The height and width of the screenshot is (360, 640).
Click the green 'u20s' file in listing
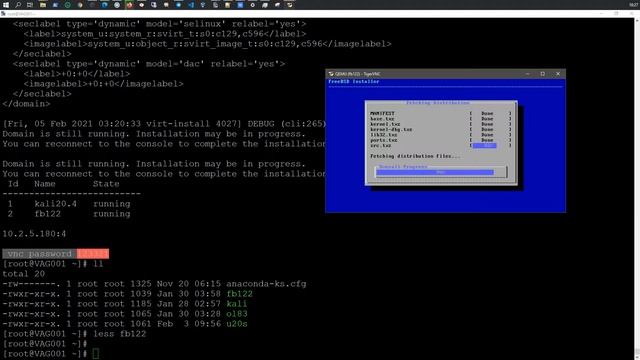pyautogui.click(x=237, y=324)
